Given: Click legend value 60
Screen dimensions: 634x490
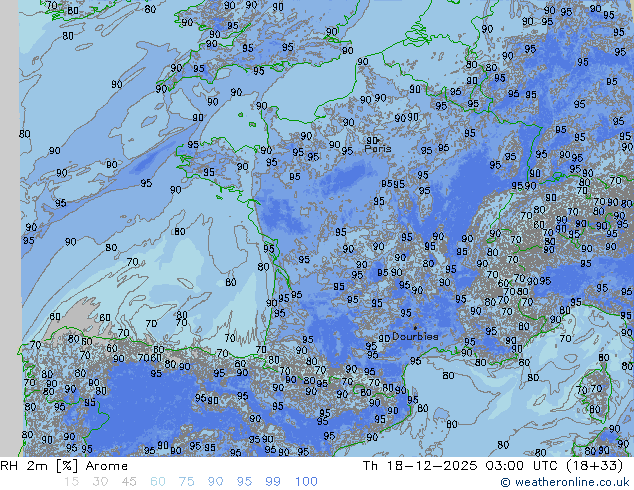Looking at the screenshot, I should tap(158, 482).
